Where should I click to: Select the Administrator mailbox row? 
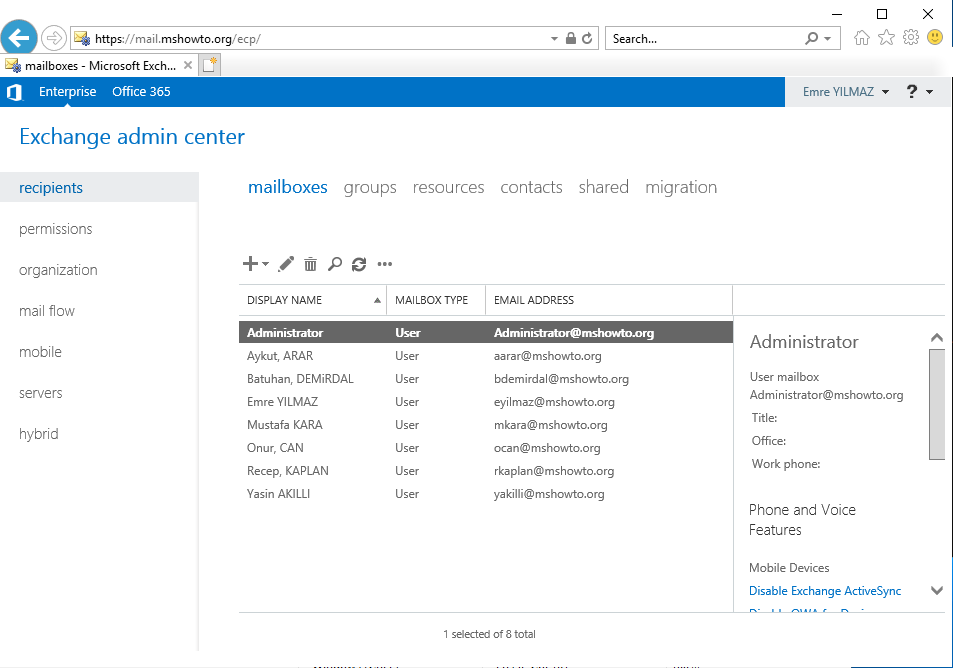[x=486, y=332]
